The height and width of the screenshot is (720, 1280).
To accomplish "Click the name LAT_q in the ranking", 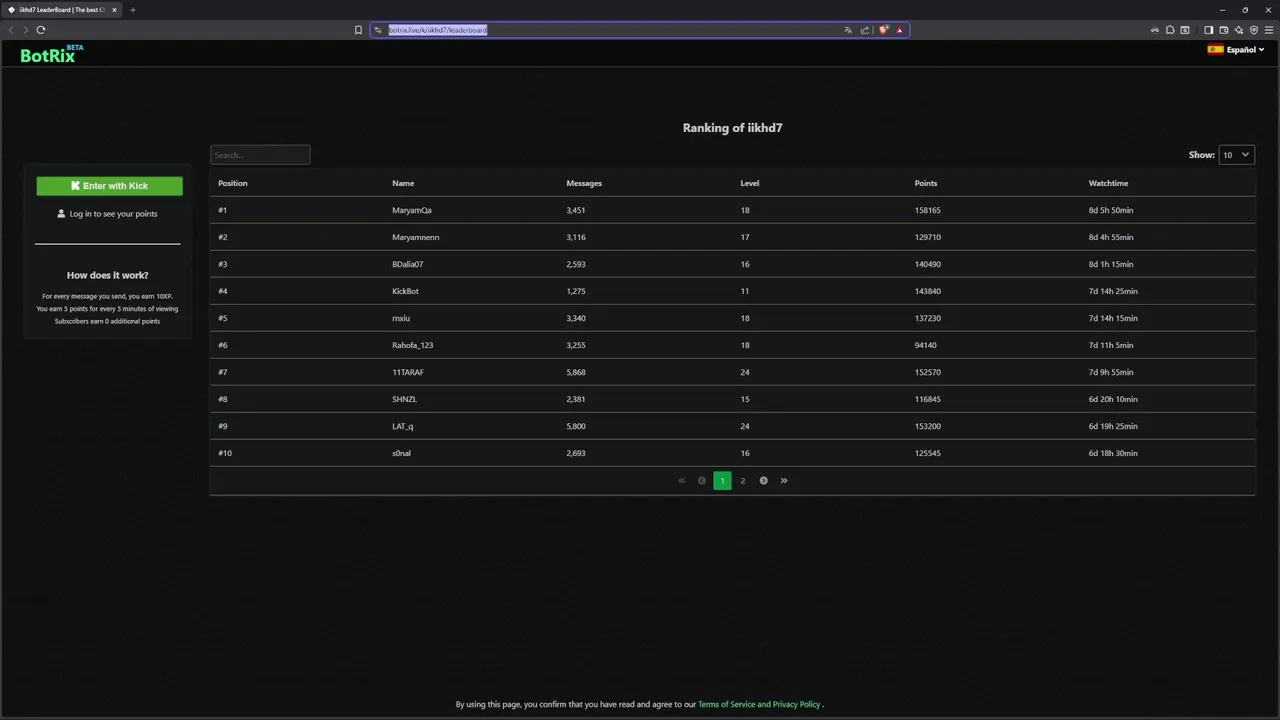I will pos(402,427).
